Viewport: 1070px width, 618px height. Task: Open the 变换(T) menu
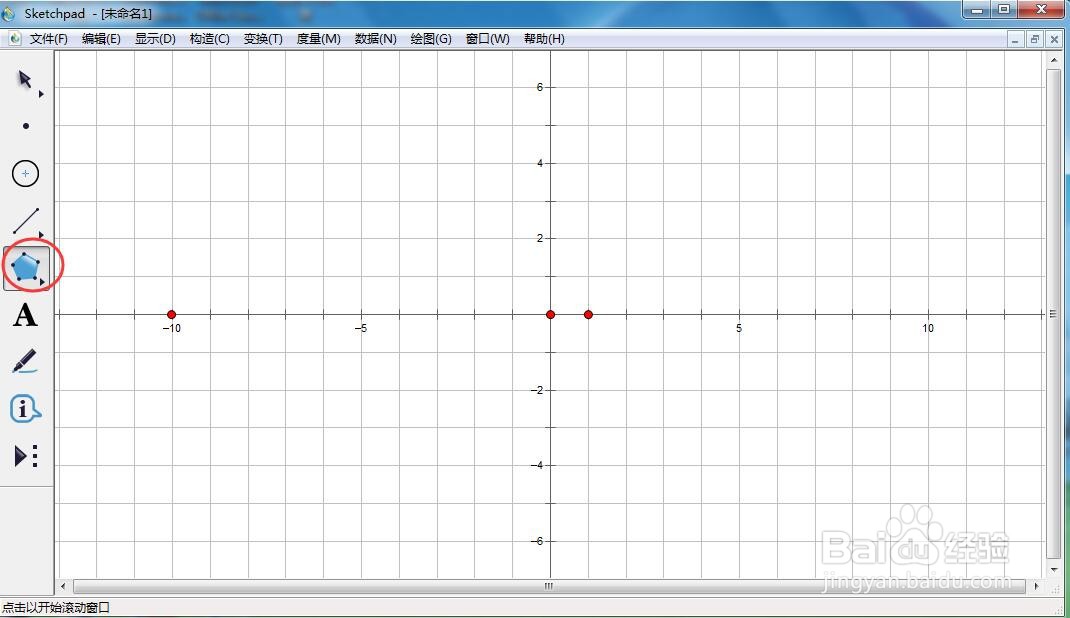[x=263, y=39]
